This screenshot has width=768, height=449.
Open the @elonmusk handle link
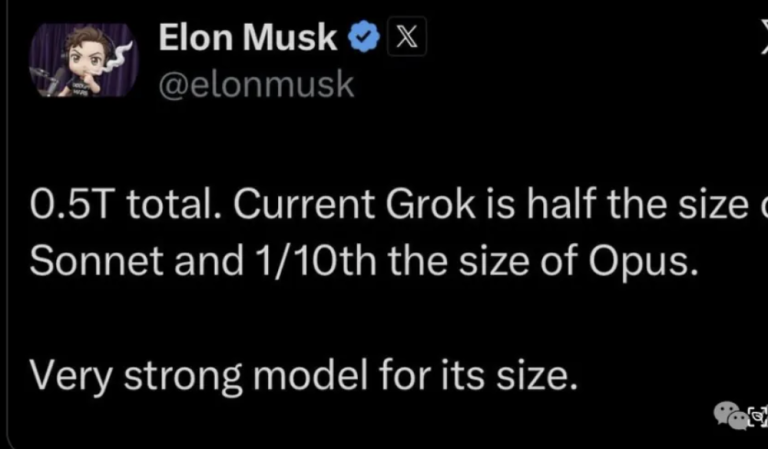[x=257, y=84]
